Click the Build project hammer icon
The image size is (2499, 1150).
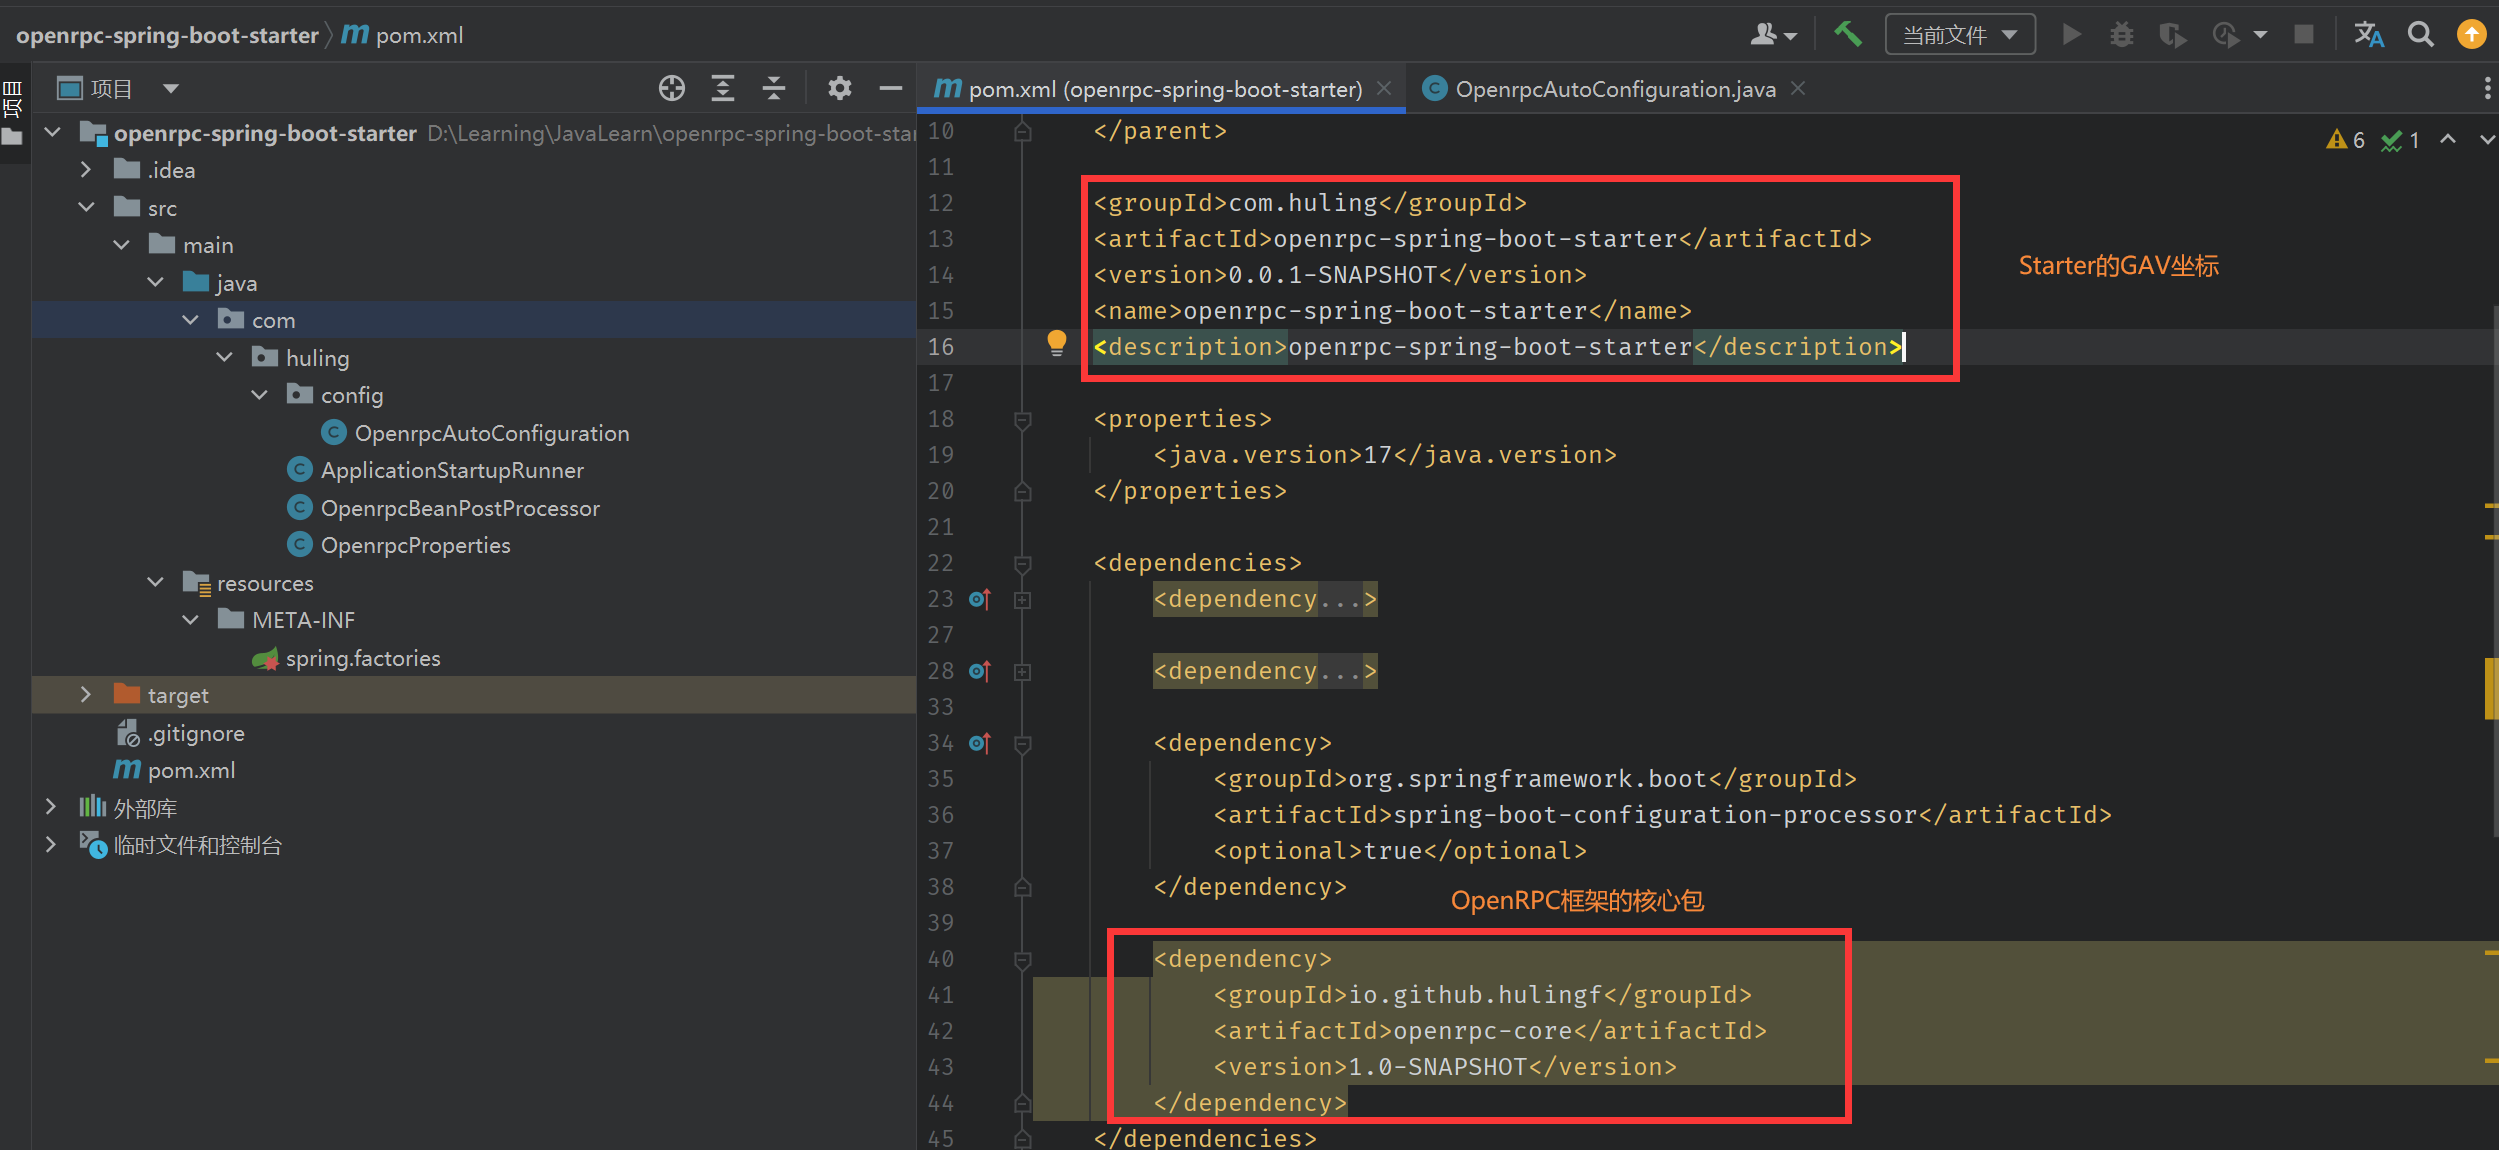click(1847, 35)
